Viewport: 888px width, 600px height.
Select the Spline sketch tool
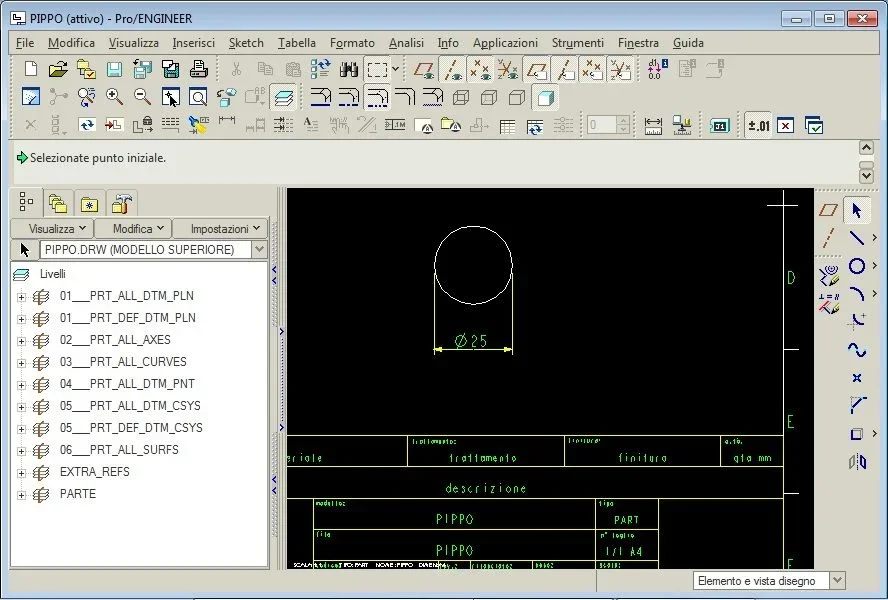[x=857, y=350]
